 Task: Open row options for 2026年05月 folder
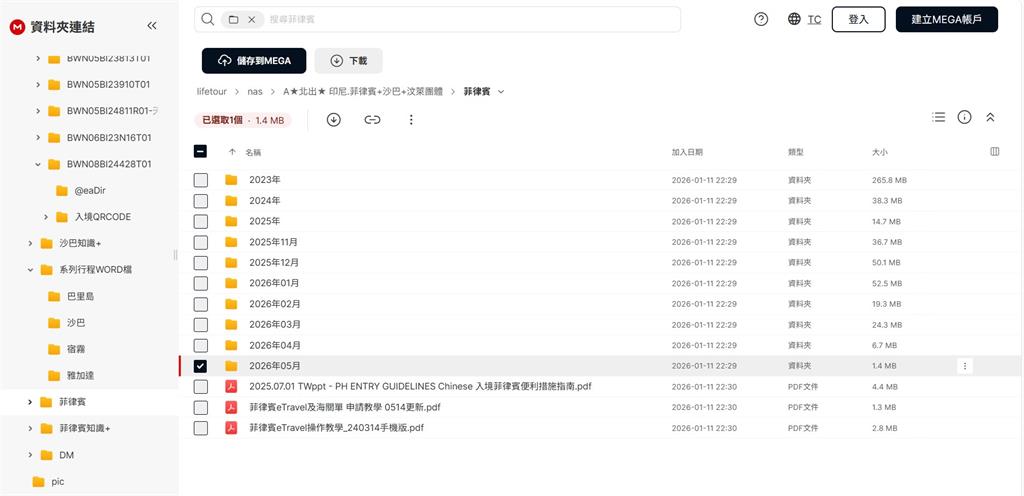(x=965, y=366)
